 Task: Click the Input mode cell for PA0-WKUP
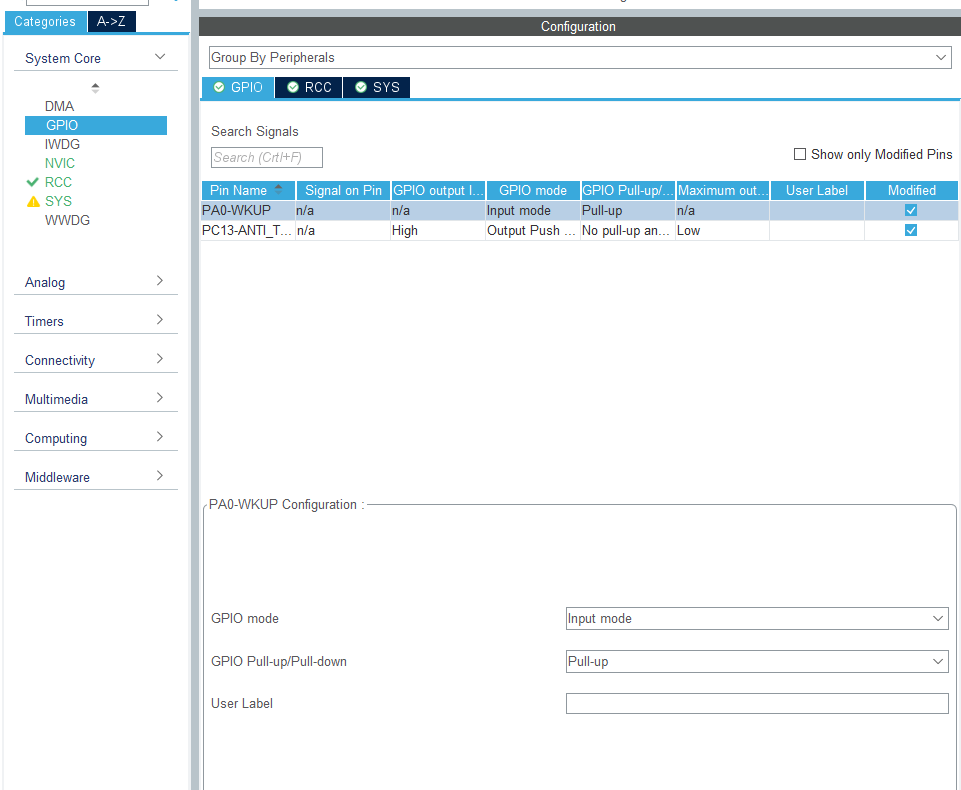click(533, 210)
